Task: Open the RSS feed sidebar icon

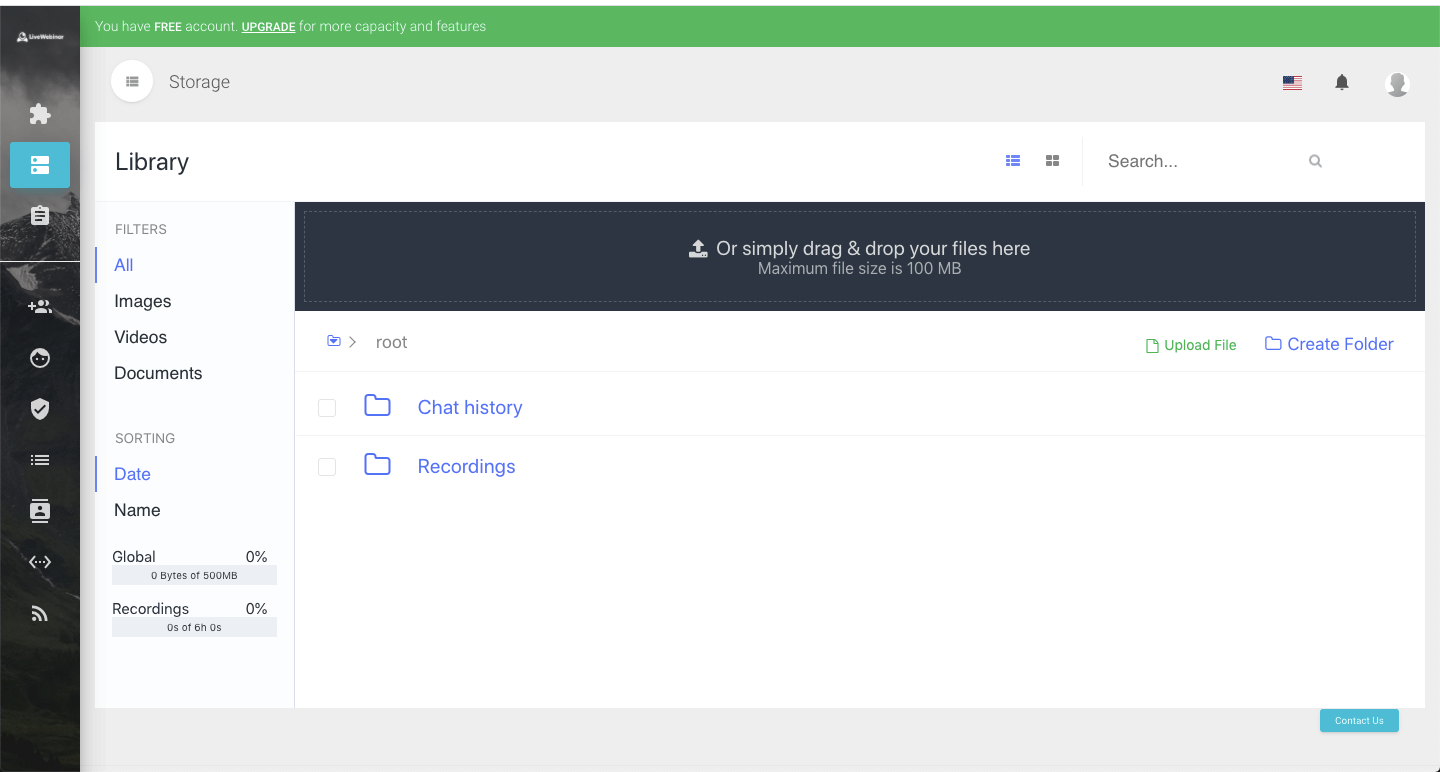Action: pos(40,613)
